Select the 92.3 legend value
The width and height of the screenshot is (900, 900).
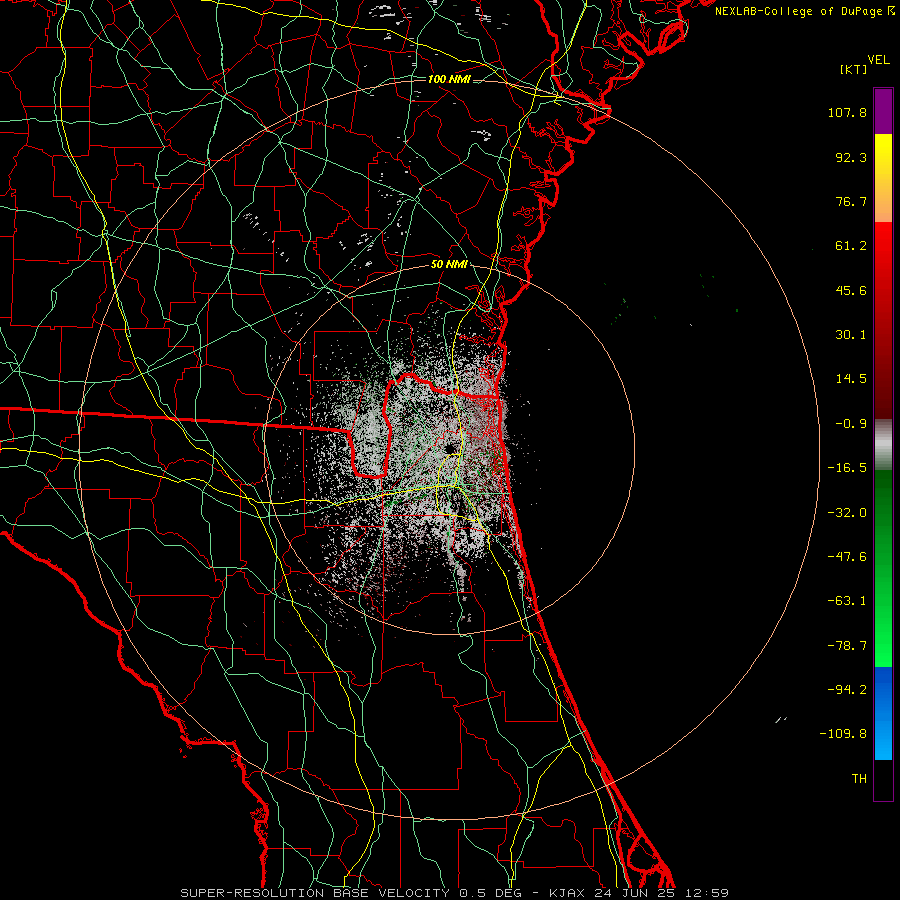[x=851, y=157]
